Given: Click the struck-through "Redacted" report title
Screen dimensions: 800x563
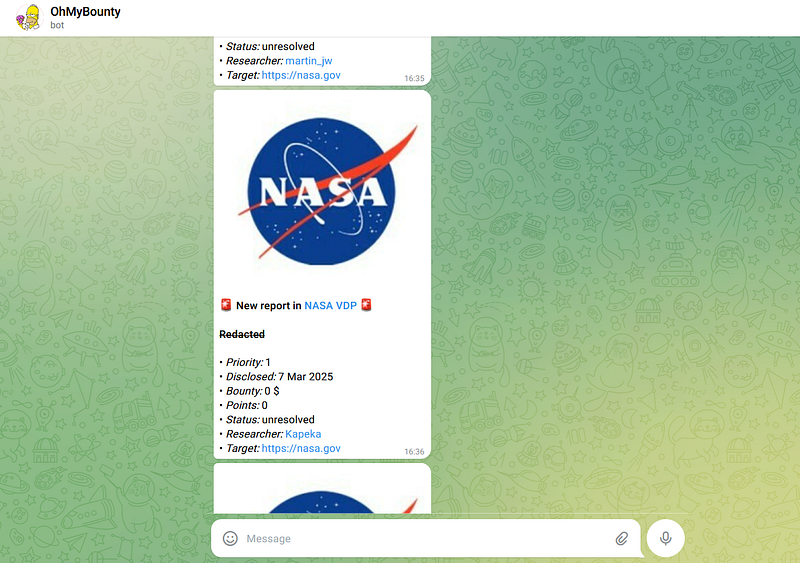Looking at the screenshot, I should click(x=242, y=334).
